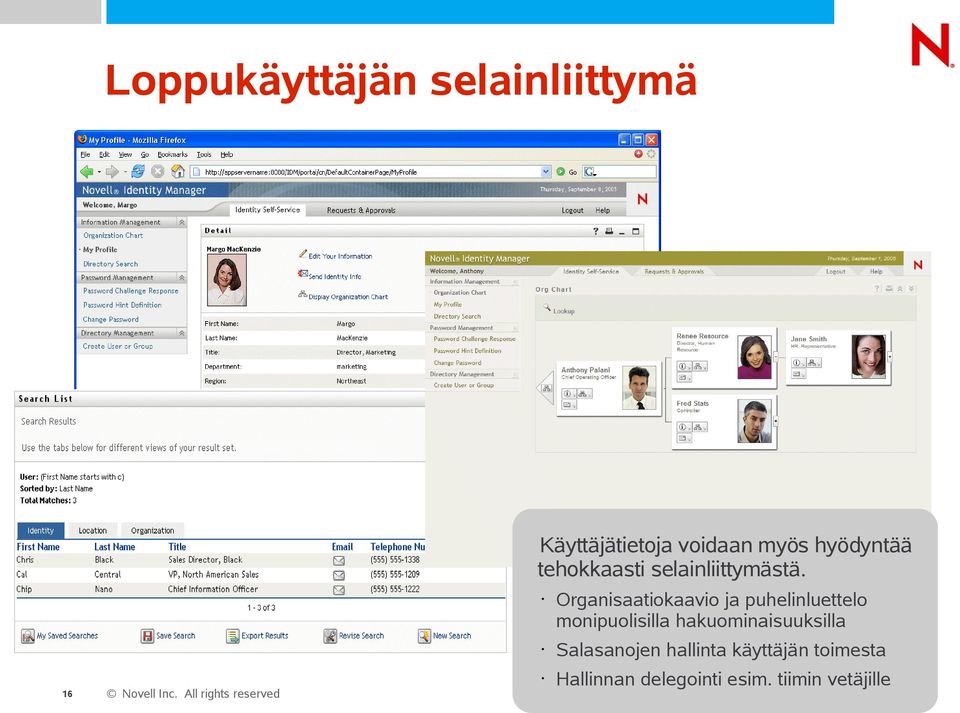
Task: Switch to the Organization tab in Search List
Action: [x=152, y=531]
